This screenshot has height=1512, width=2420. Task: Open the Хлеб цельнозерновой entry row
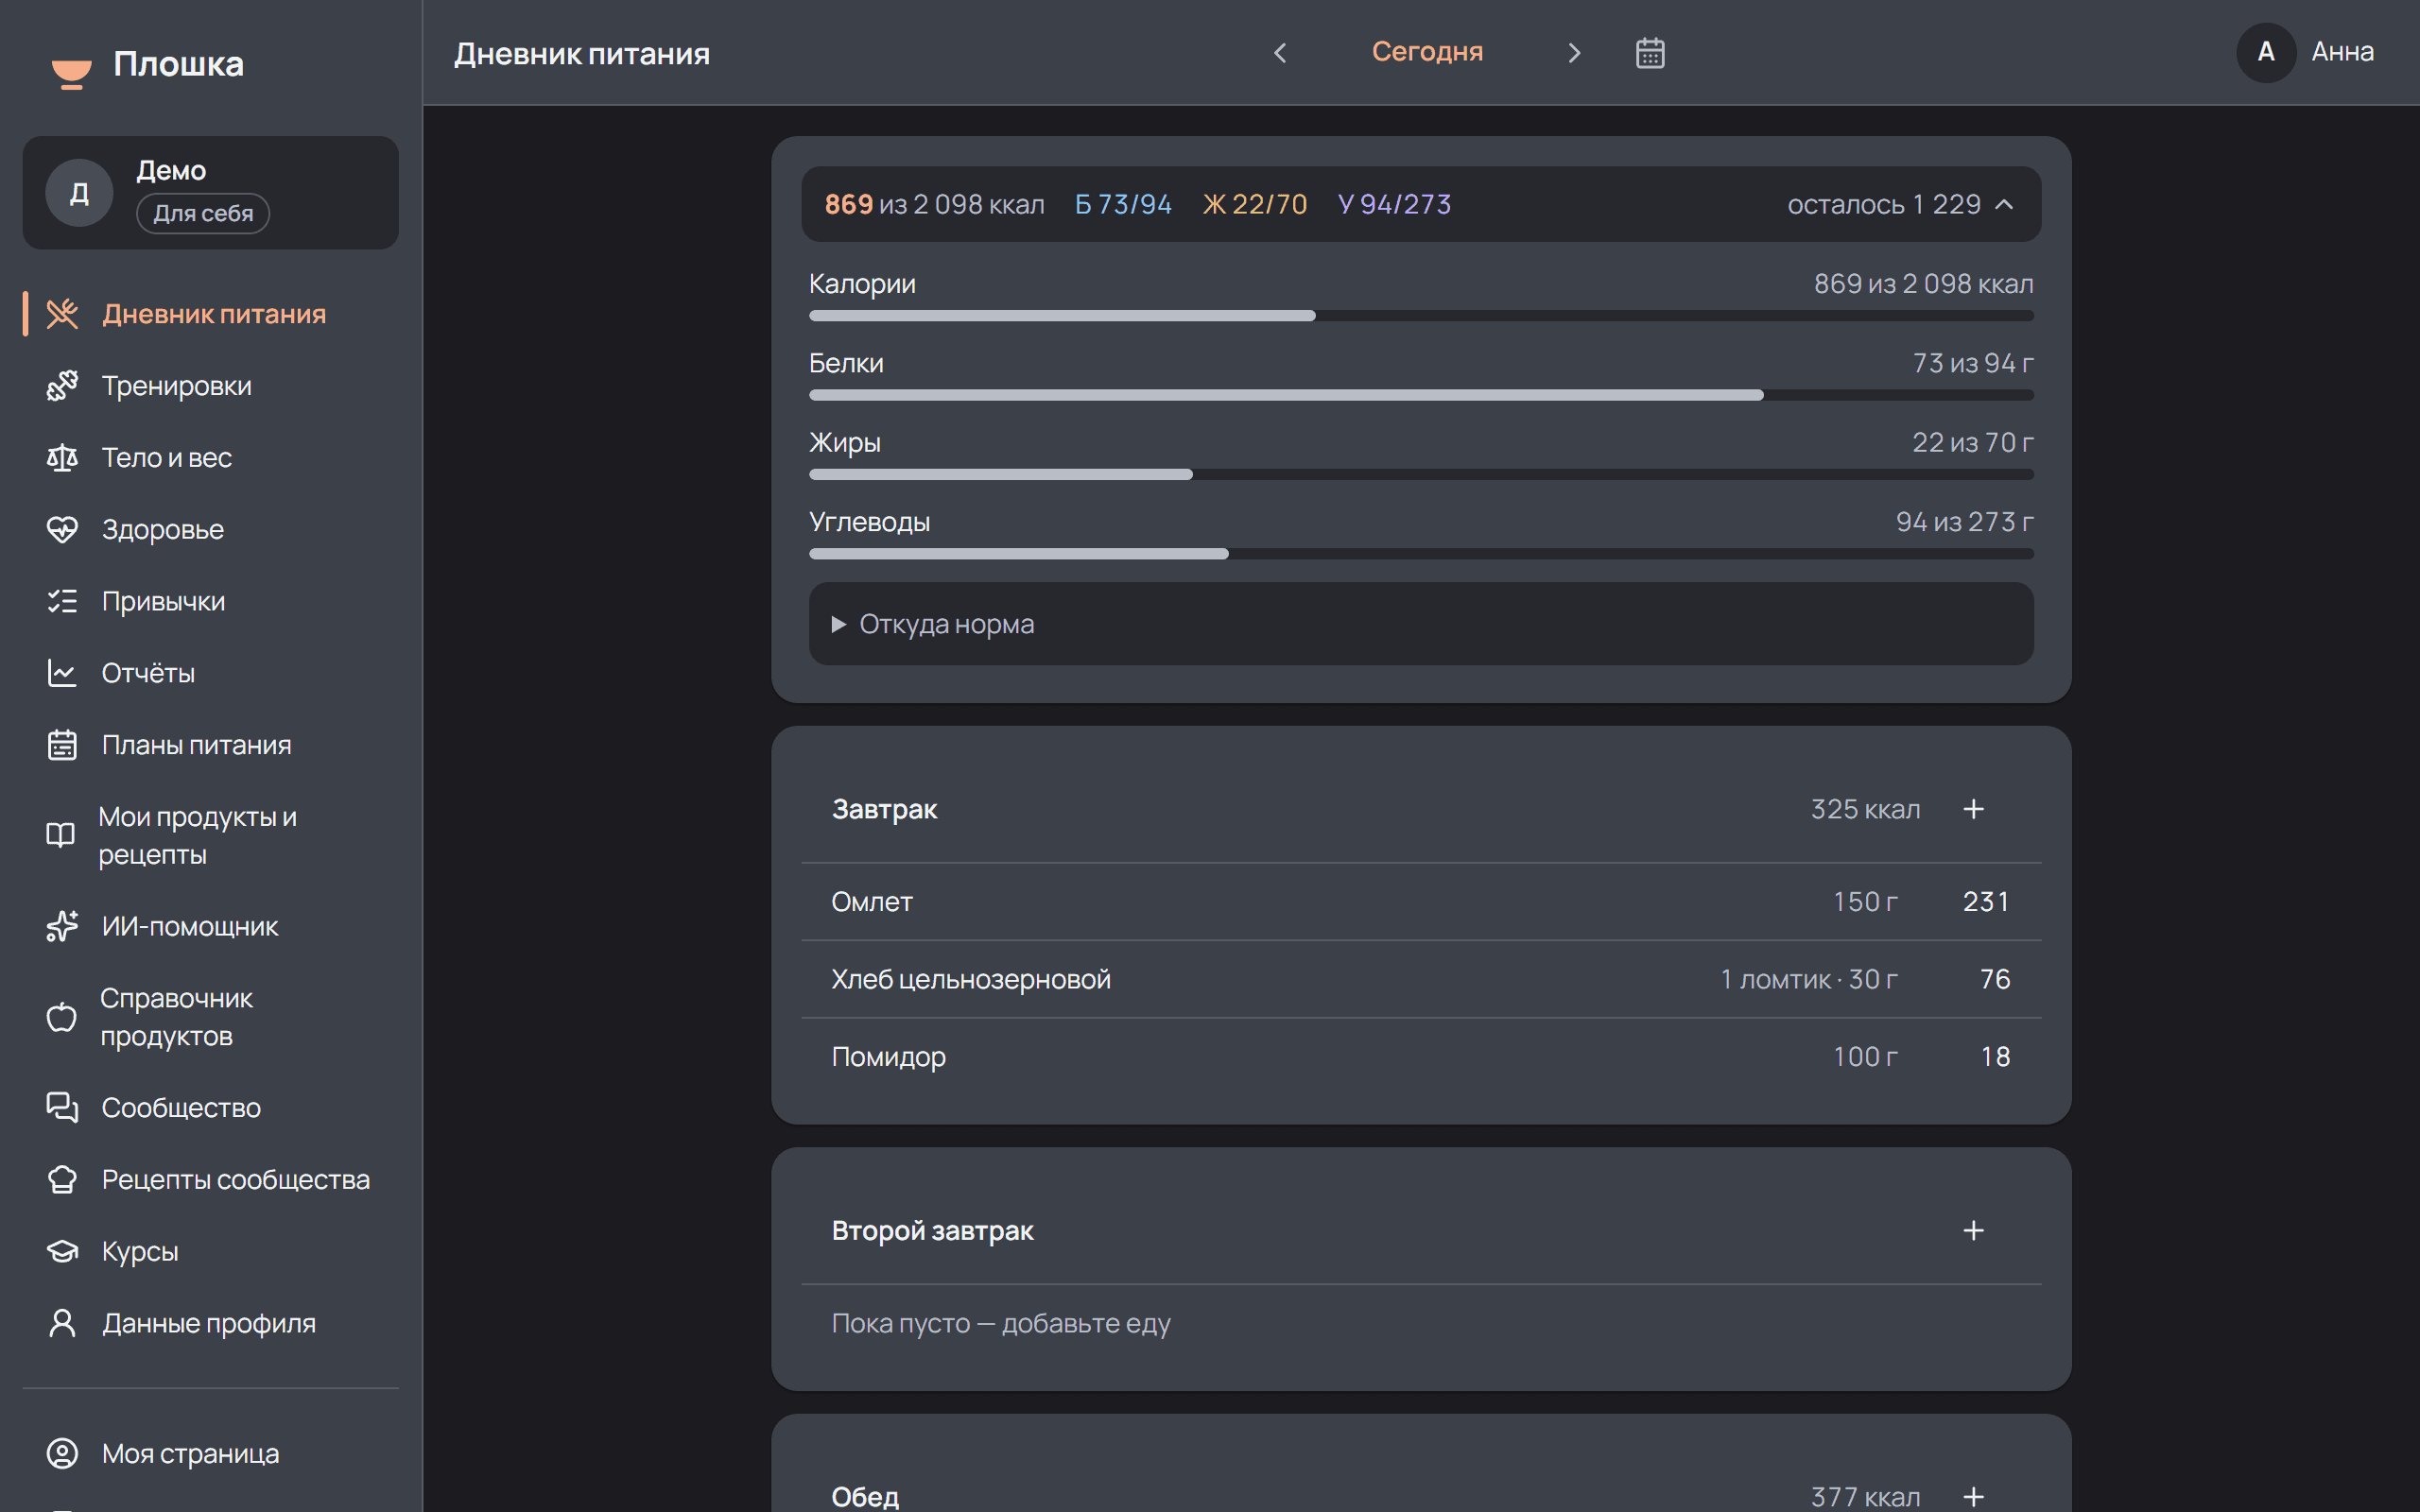pyautogui.click(x=1421, y=979)
